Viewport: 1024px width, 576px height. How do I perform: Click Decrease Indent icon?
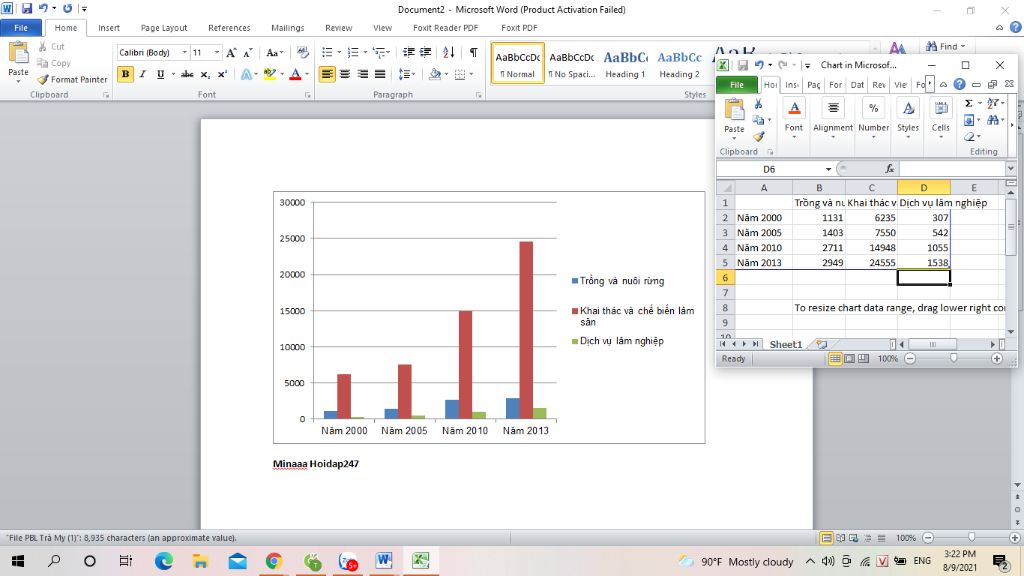(408, 52)
